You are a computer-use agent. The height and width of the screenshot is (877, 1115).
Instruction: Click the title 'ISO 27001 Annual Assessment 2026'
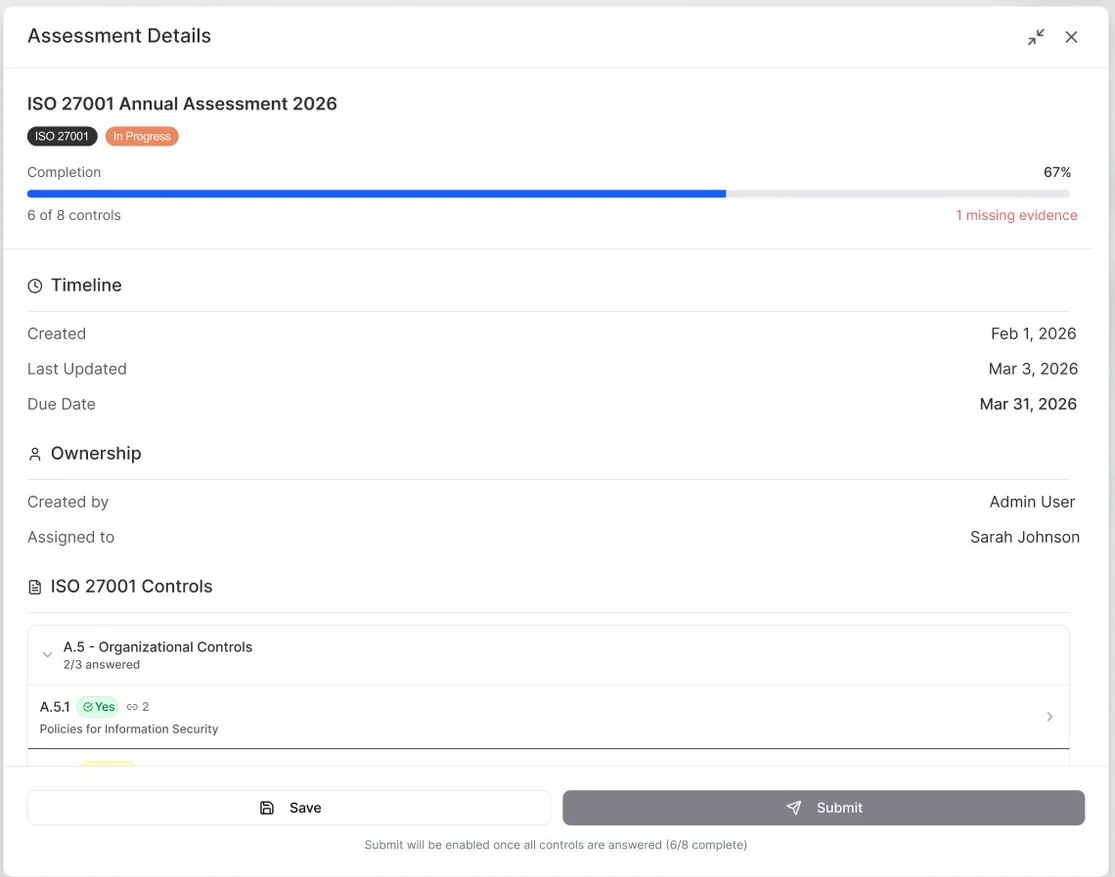coord(182,104)
